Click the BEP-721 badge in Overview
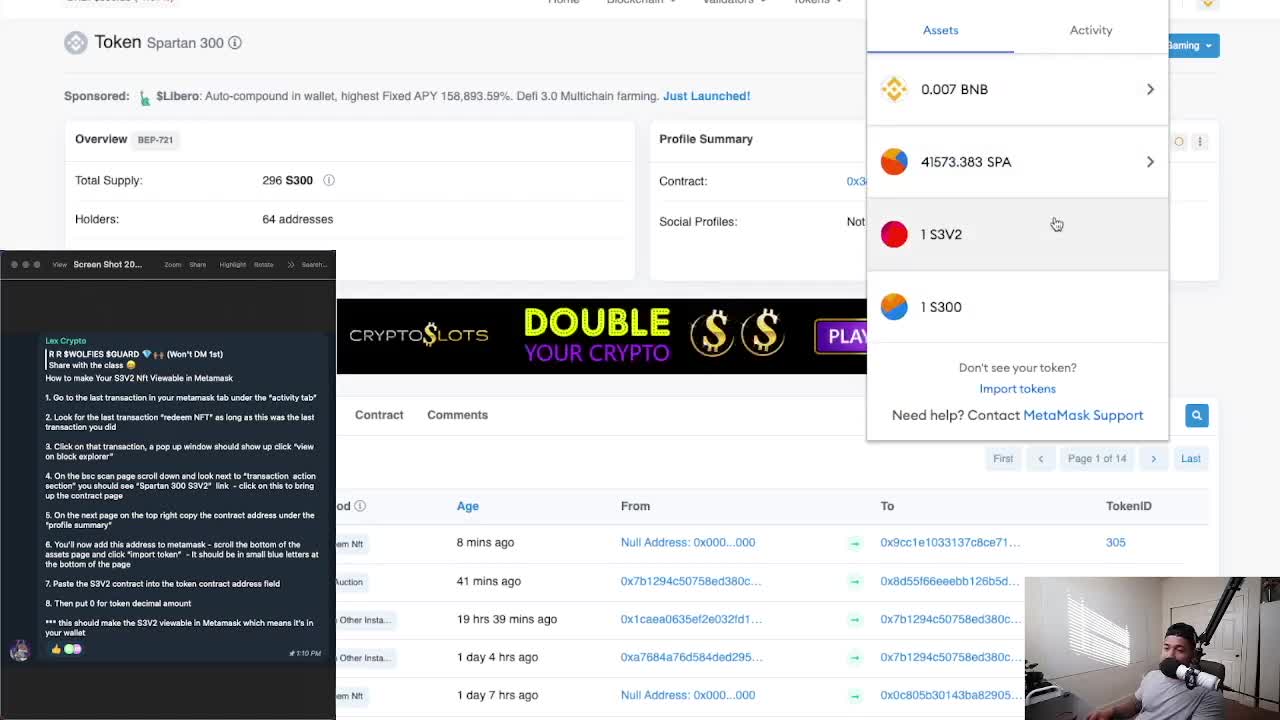Image resolution: width=1280 pixels, height=720 pixels. (x=155, y=140)
